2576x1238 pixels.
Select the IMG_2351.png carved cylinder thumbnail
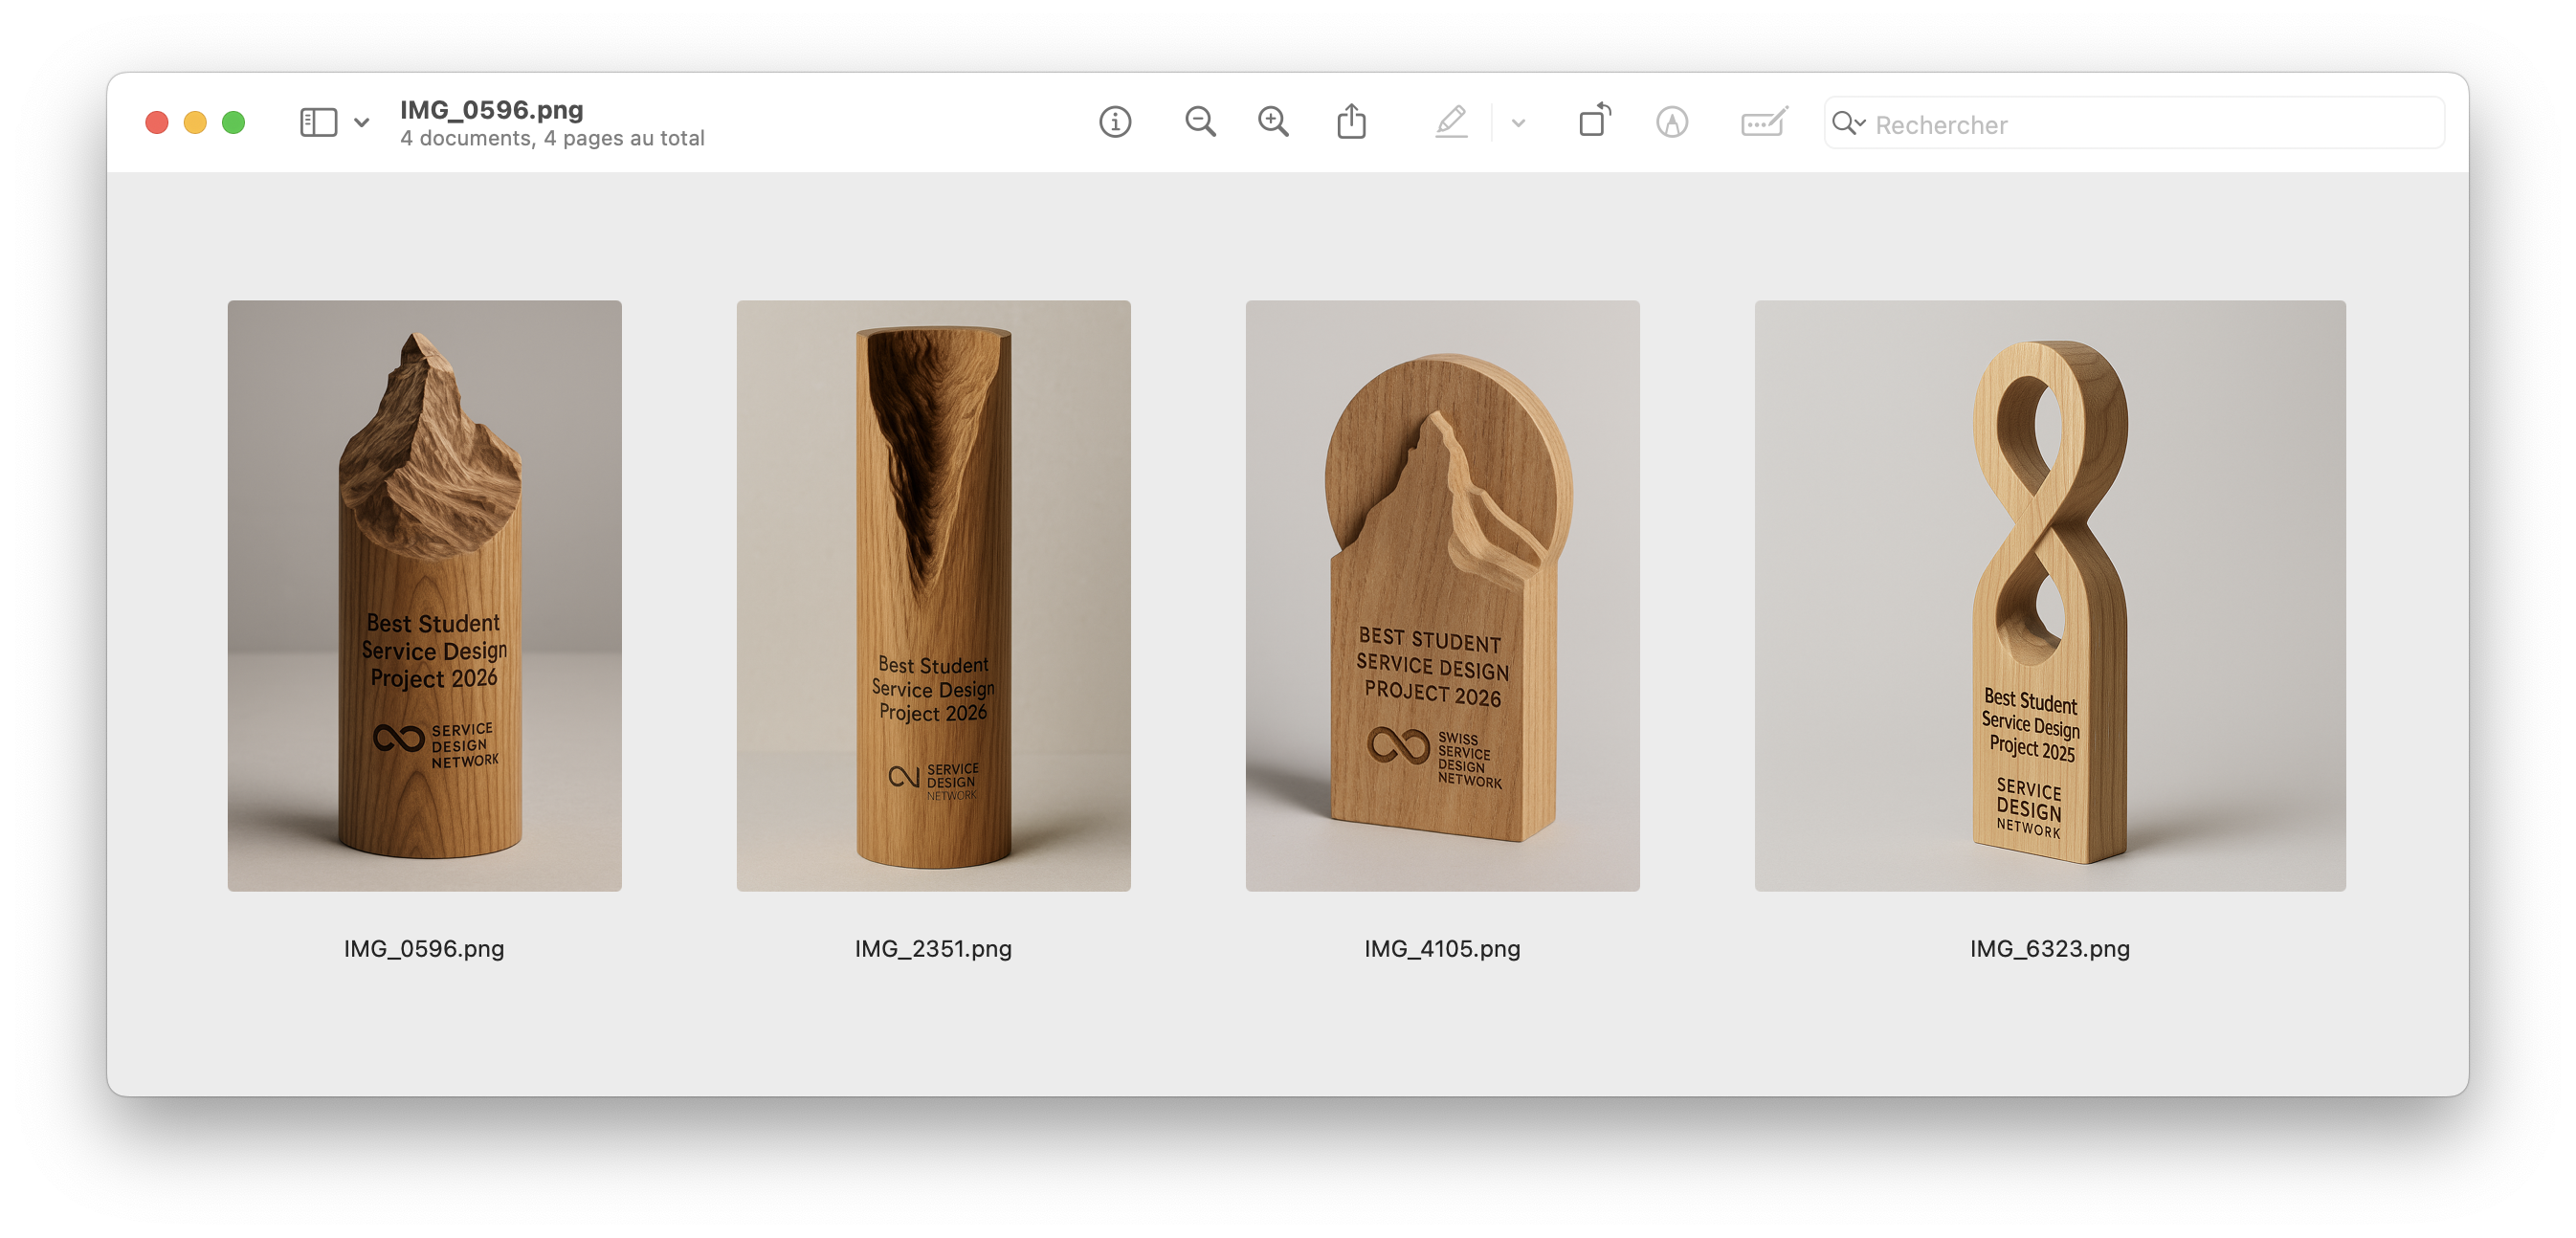click(933, 595)
